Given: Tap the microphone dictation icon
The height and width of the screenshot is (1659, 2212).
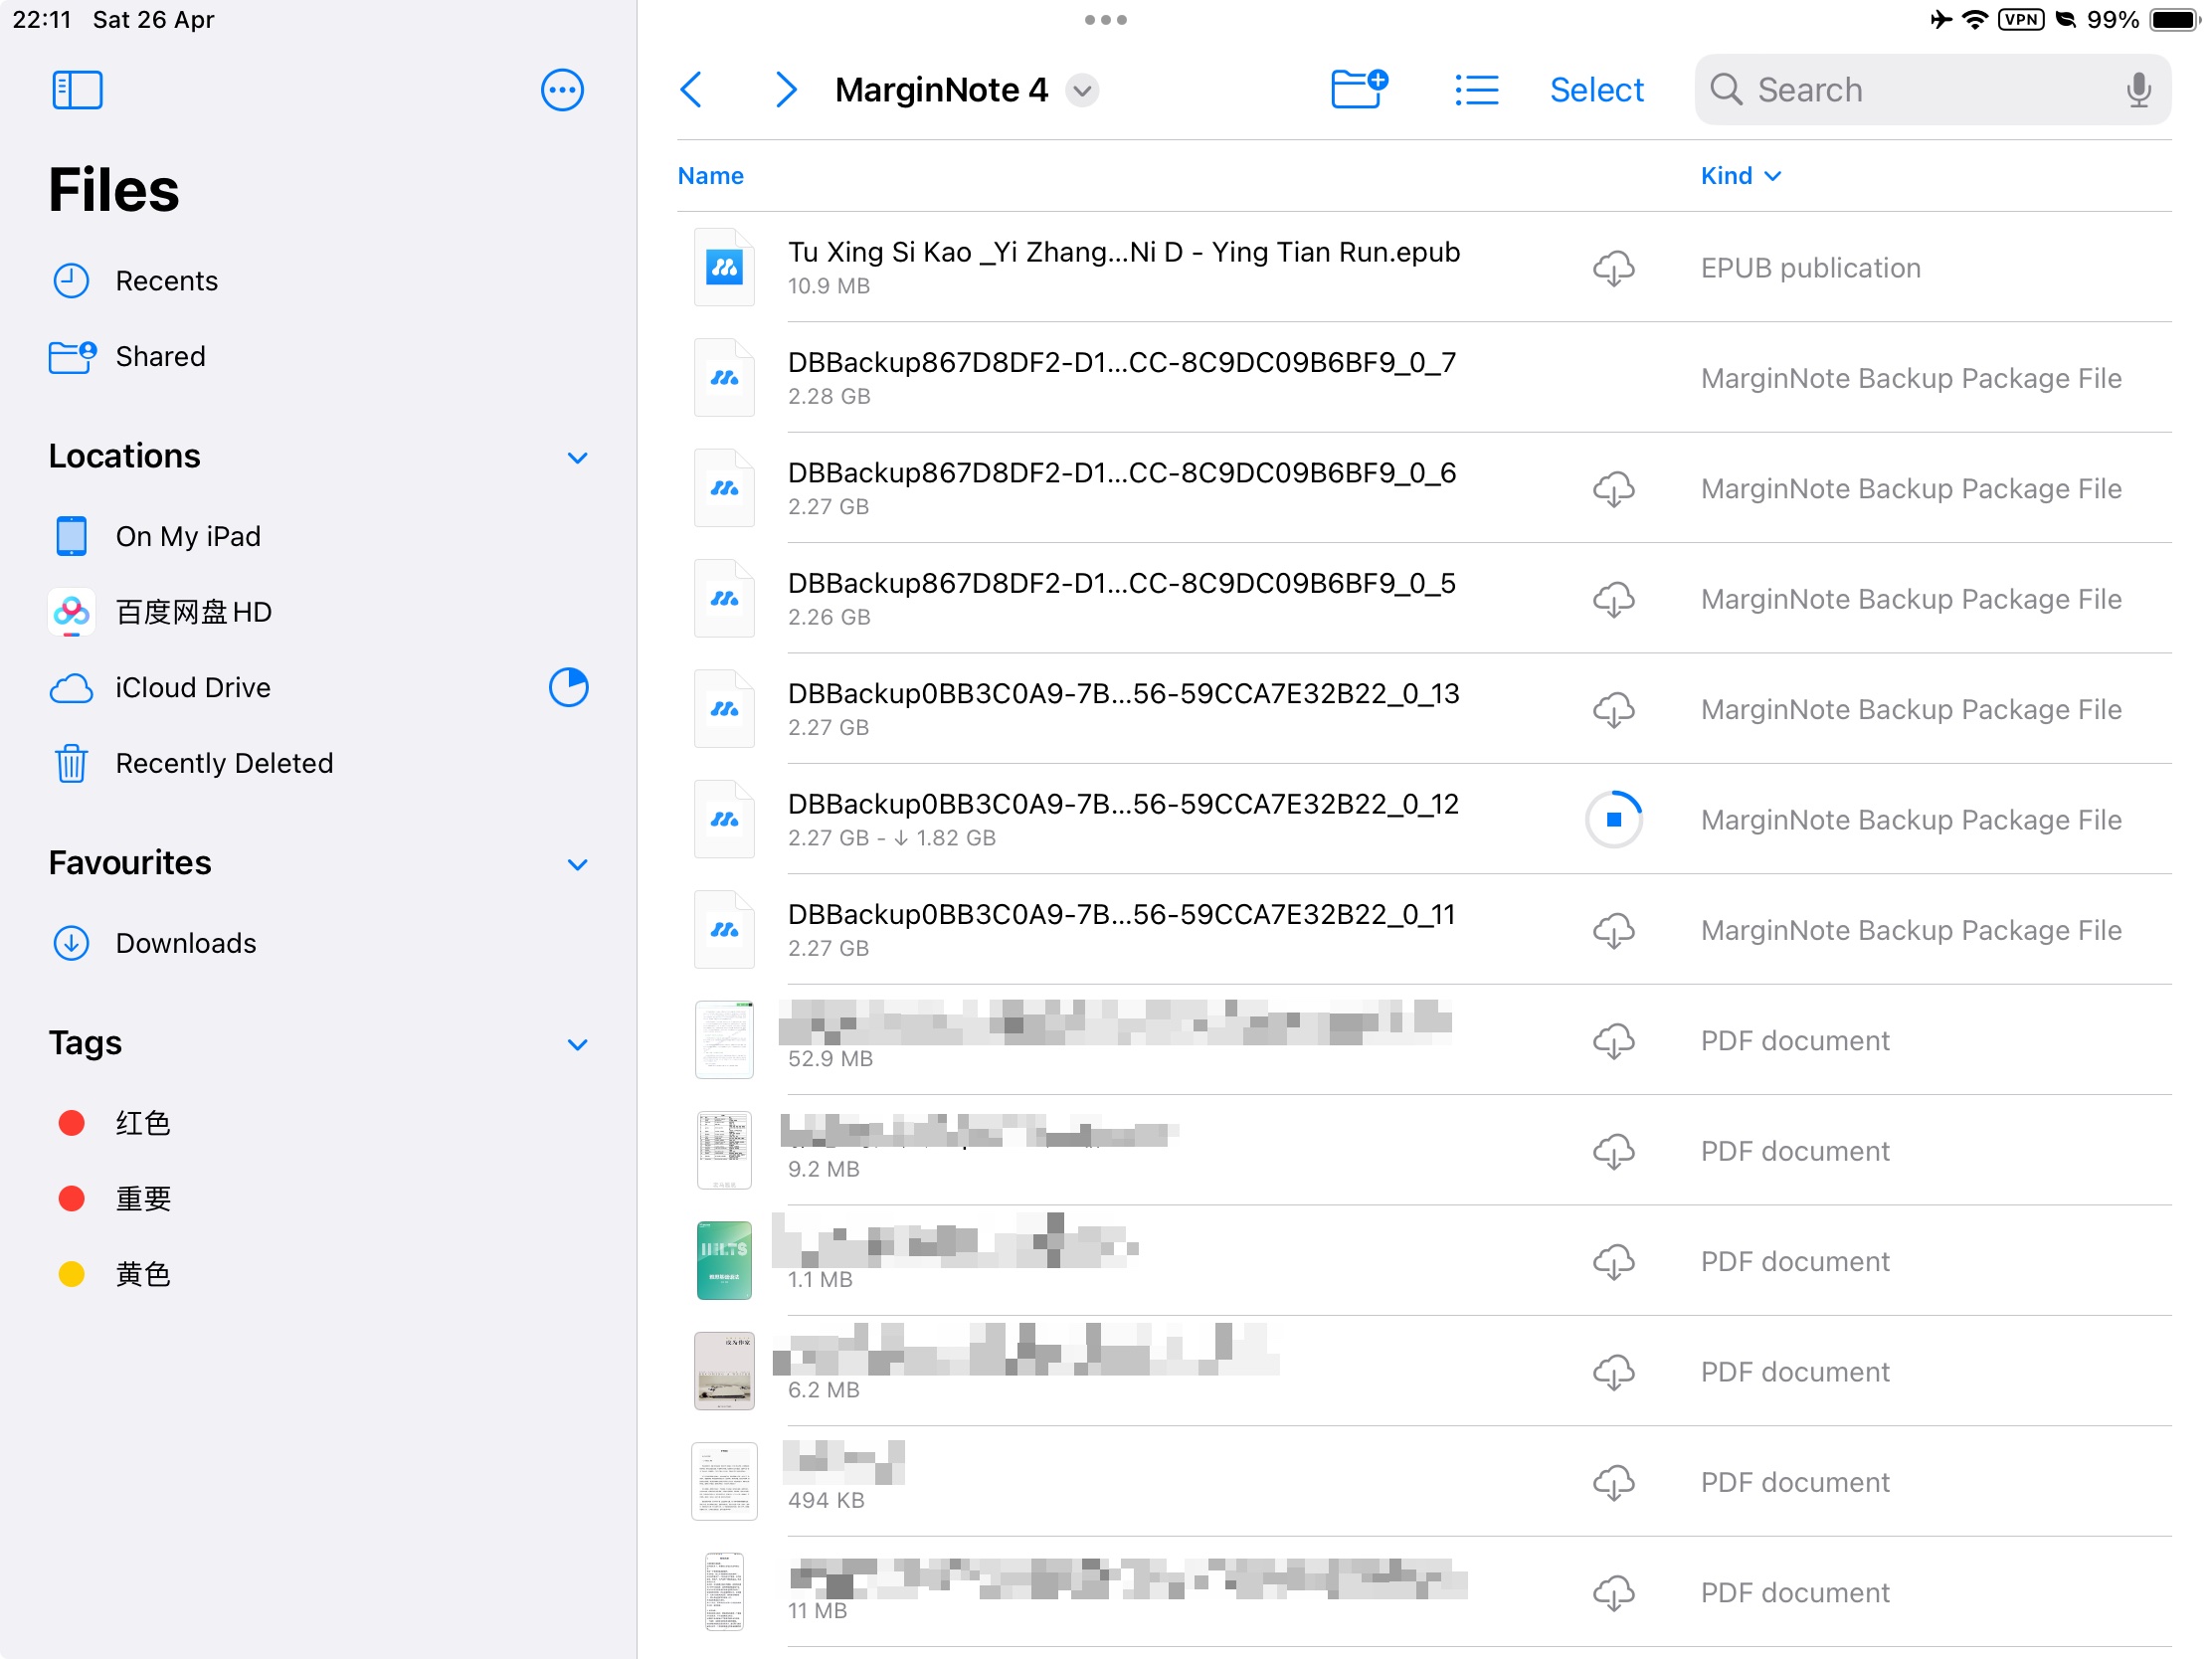Looking at the screenshot, I should tap(2138, 90).
